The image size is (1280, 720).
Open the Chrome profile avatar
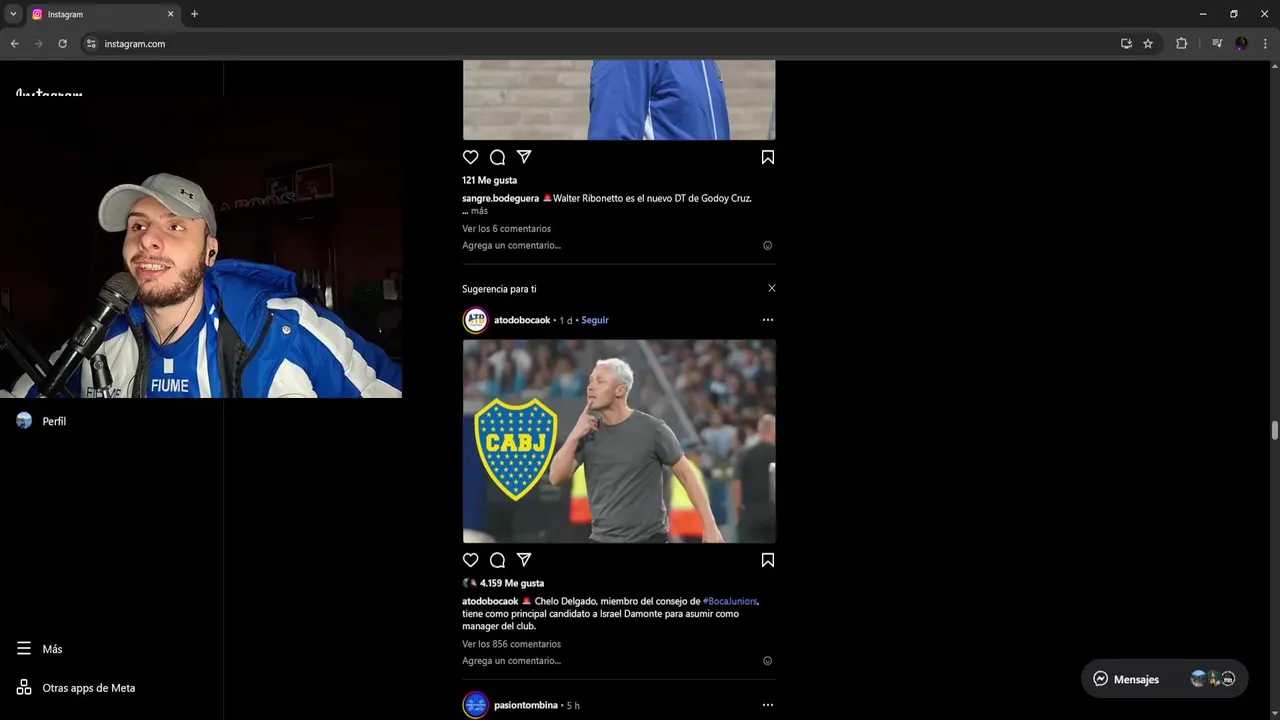(x=1241, y=44)
